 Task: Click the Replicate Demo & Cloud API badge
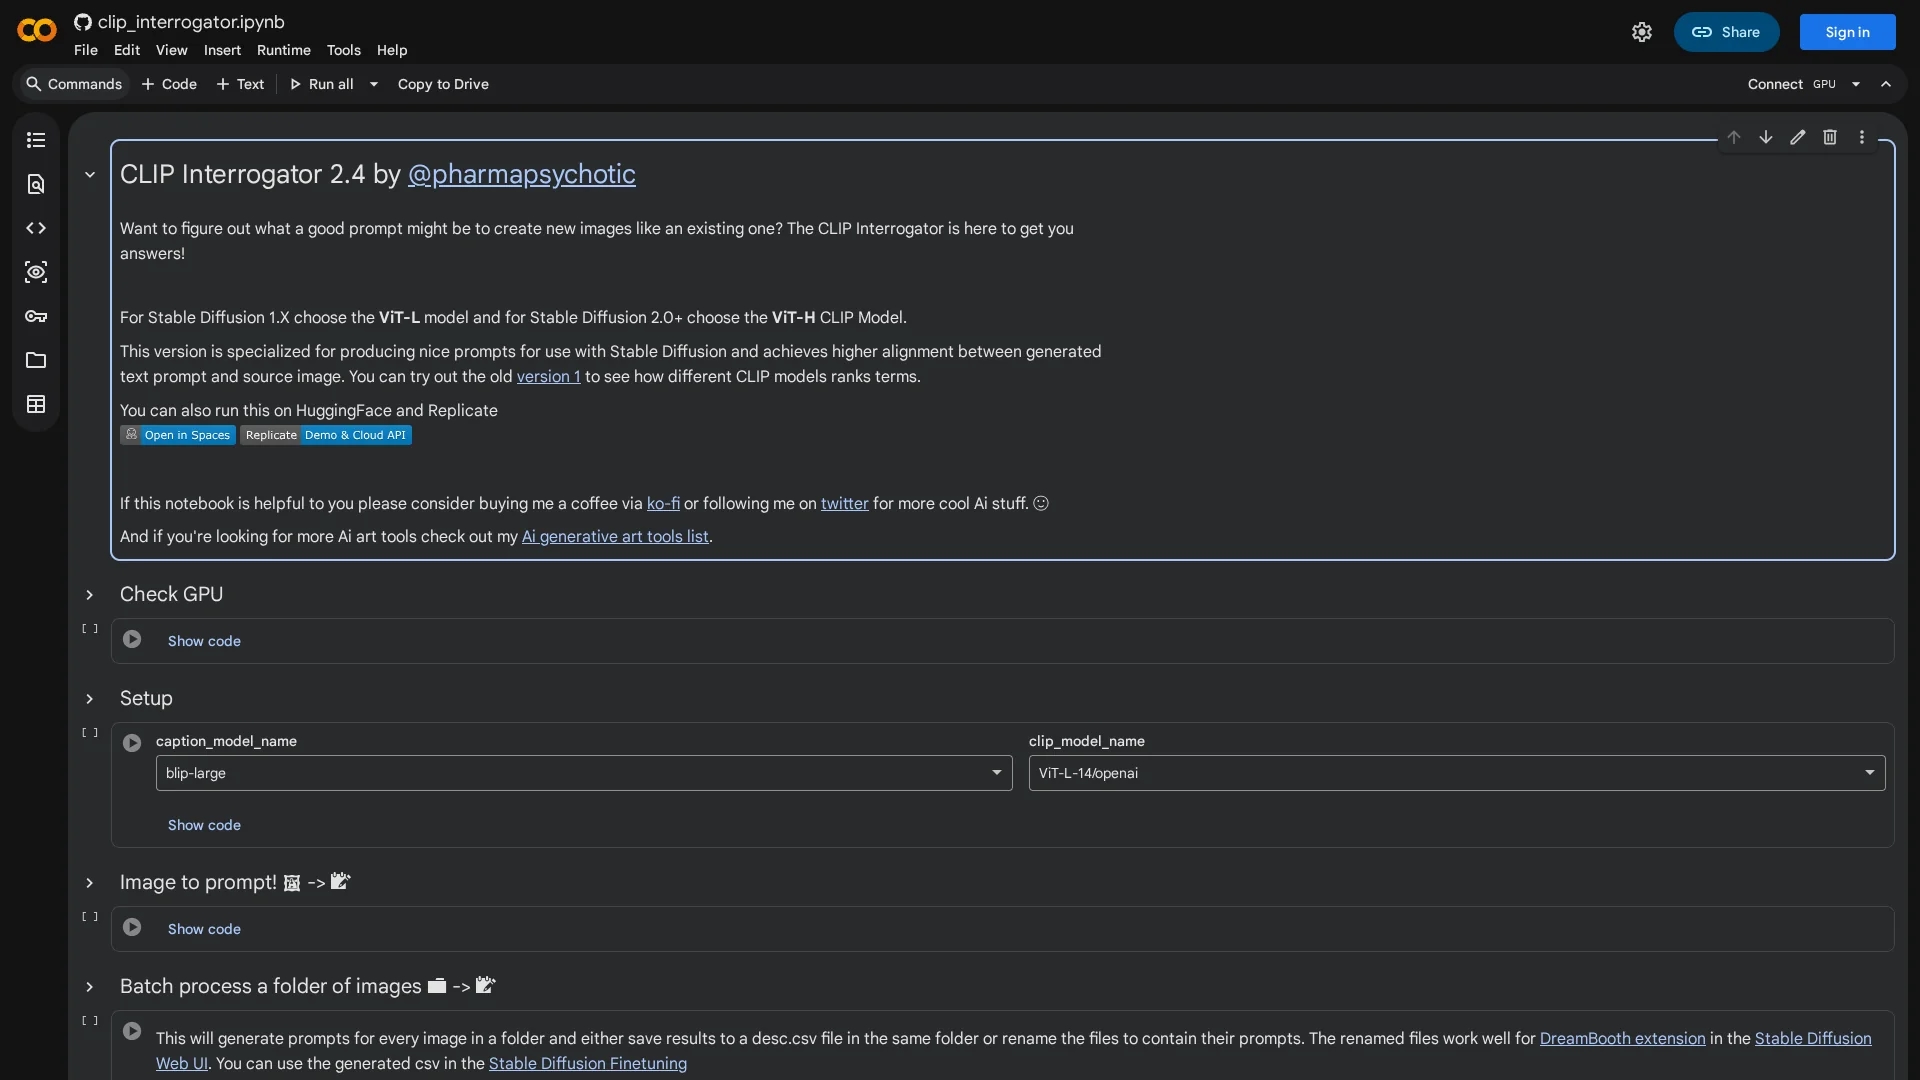pyautogui.click(x=326, y=435)
